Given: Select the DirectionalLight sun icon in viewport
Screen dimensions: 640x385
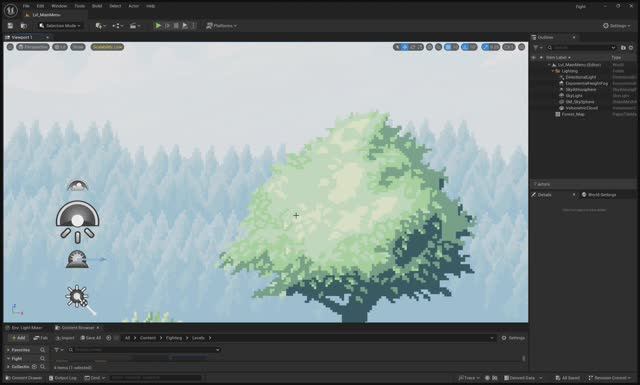Looking at the screenshot, I should click(77, 296).
